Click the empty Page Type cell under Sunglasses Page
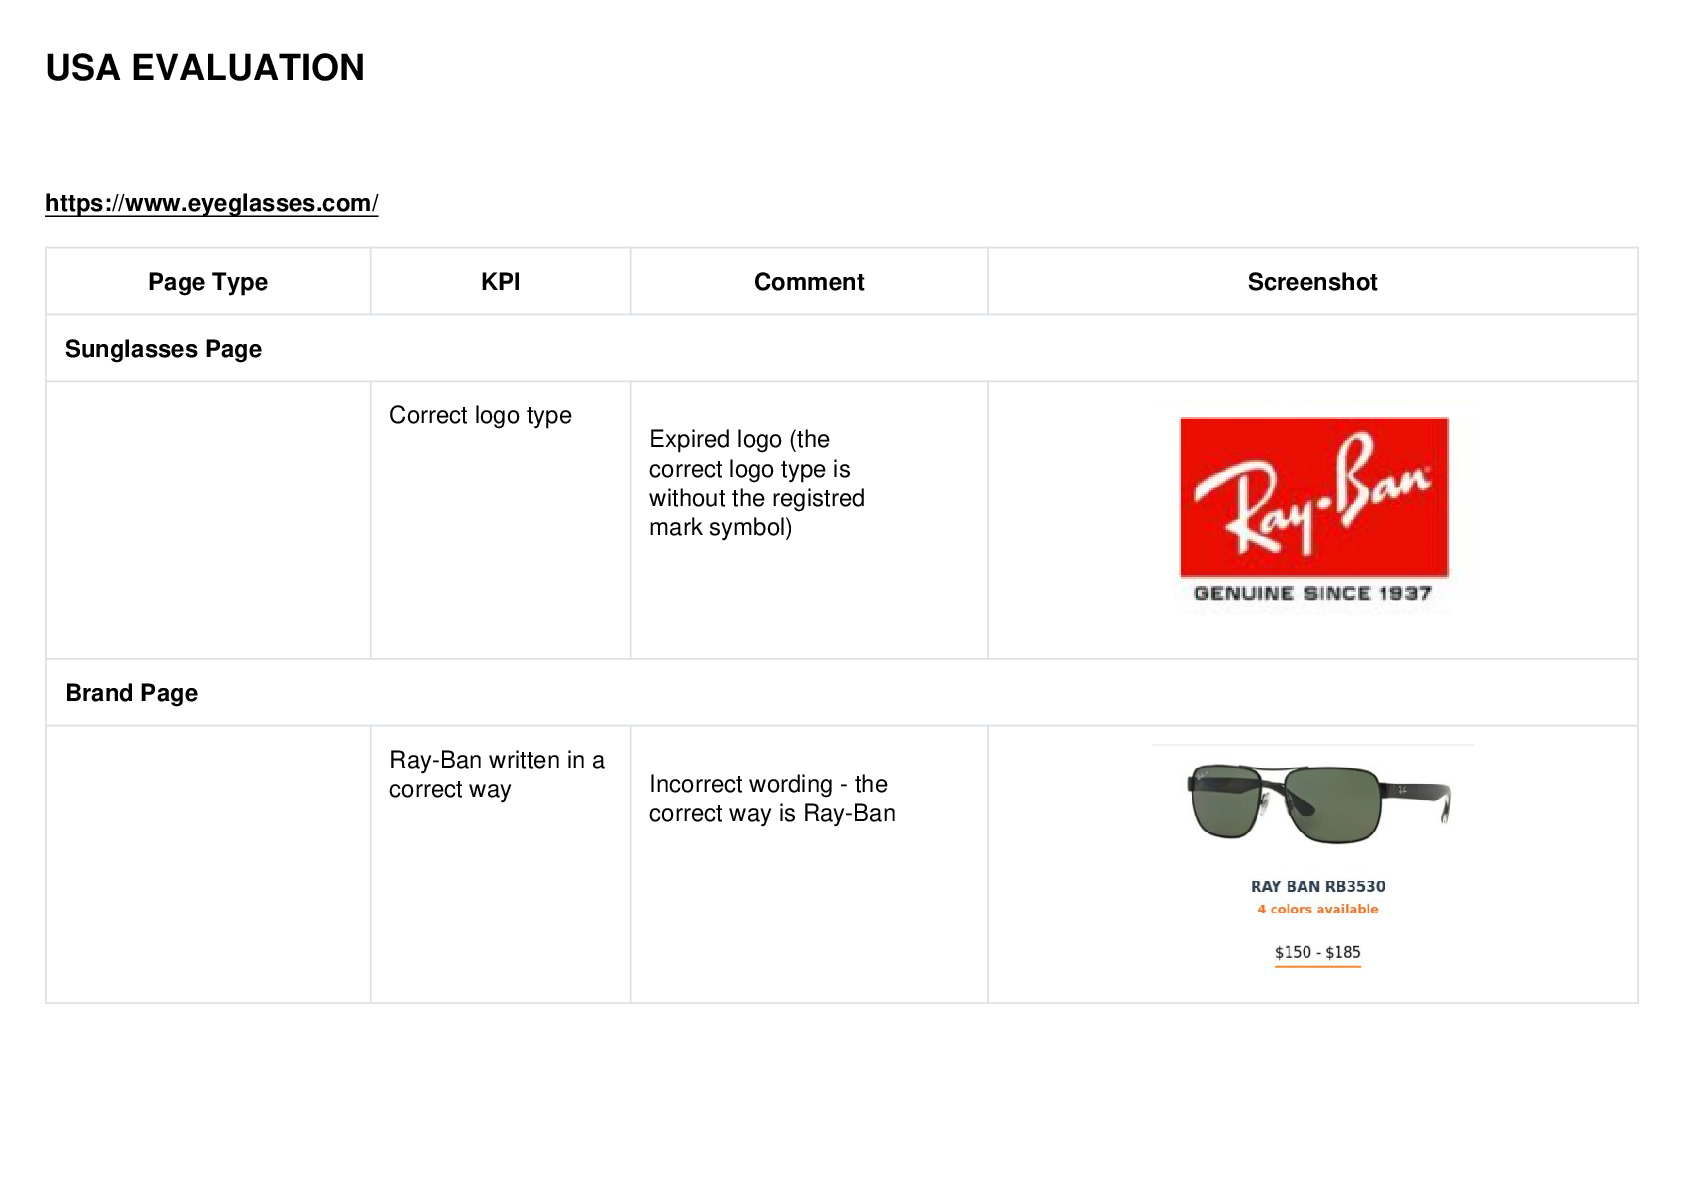The image size is (1684, 1191). coord(208,520)
